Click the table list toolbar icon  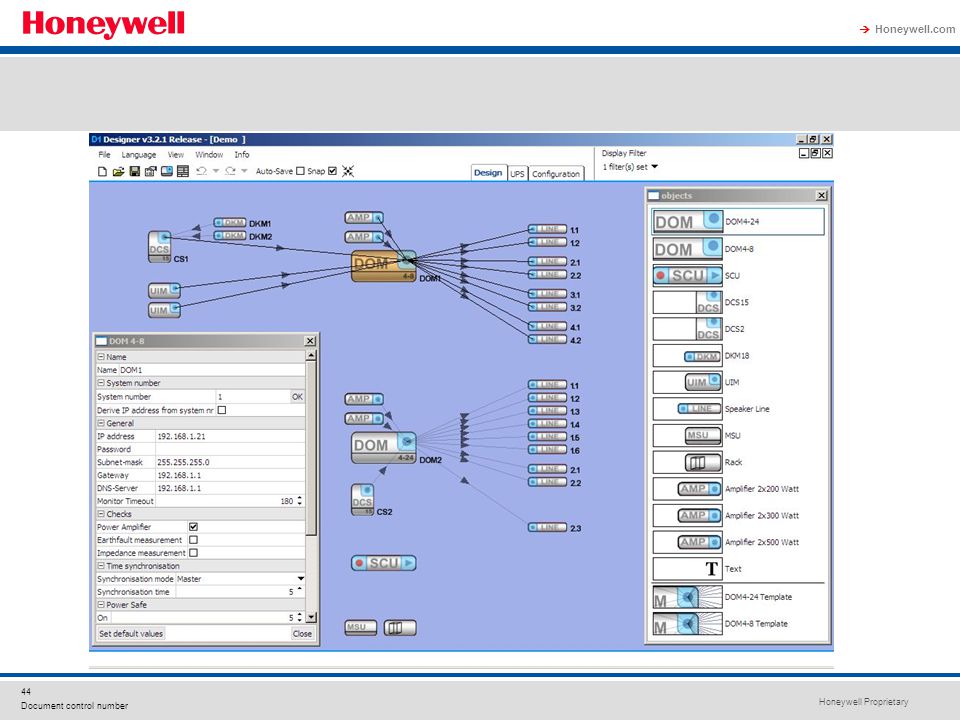182,171
